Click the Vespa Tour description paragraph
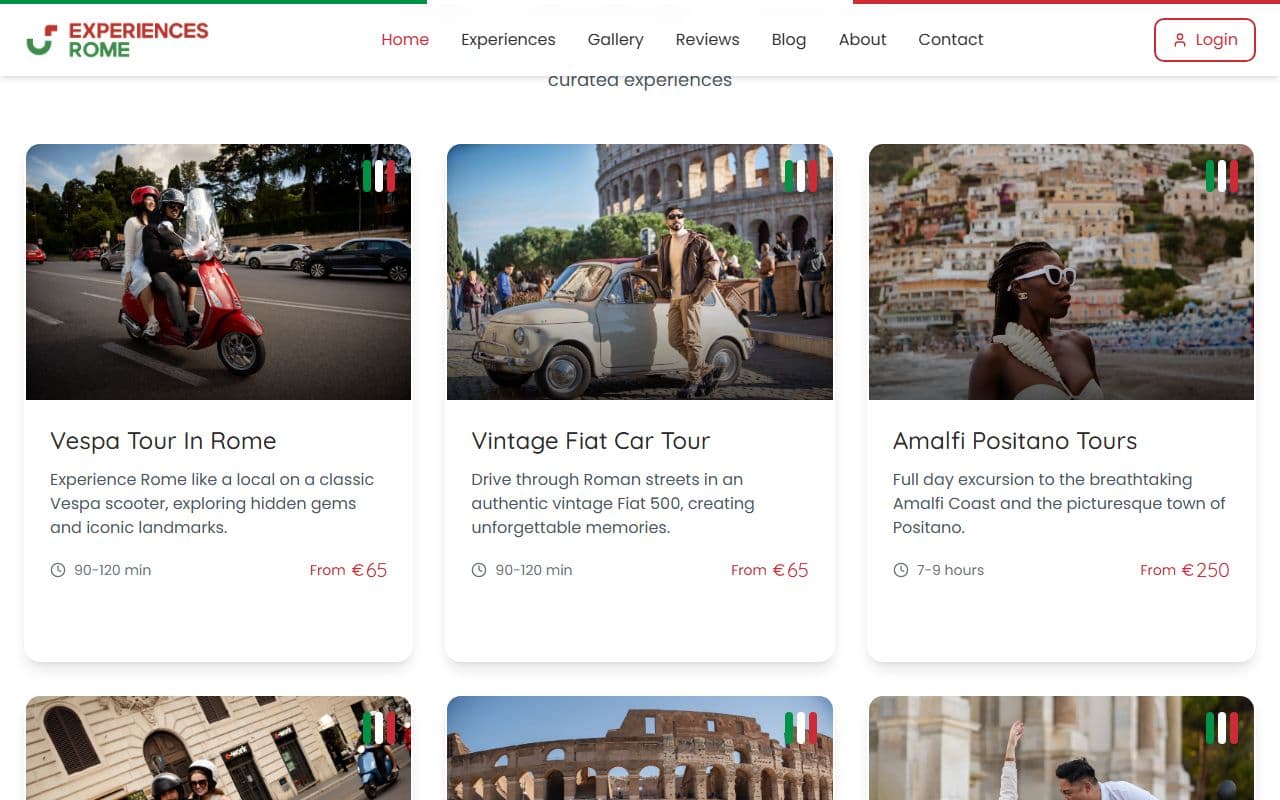The image size is (1280, 800). [x=212, y=503]
